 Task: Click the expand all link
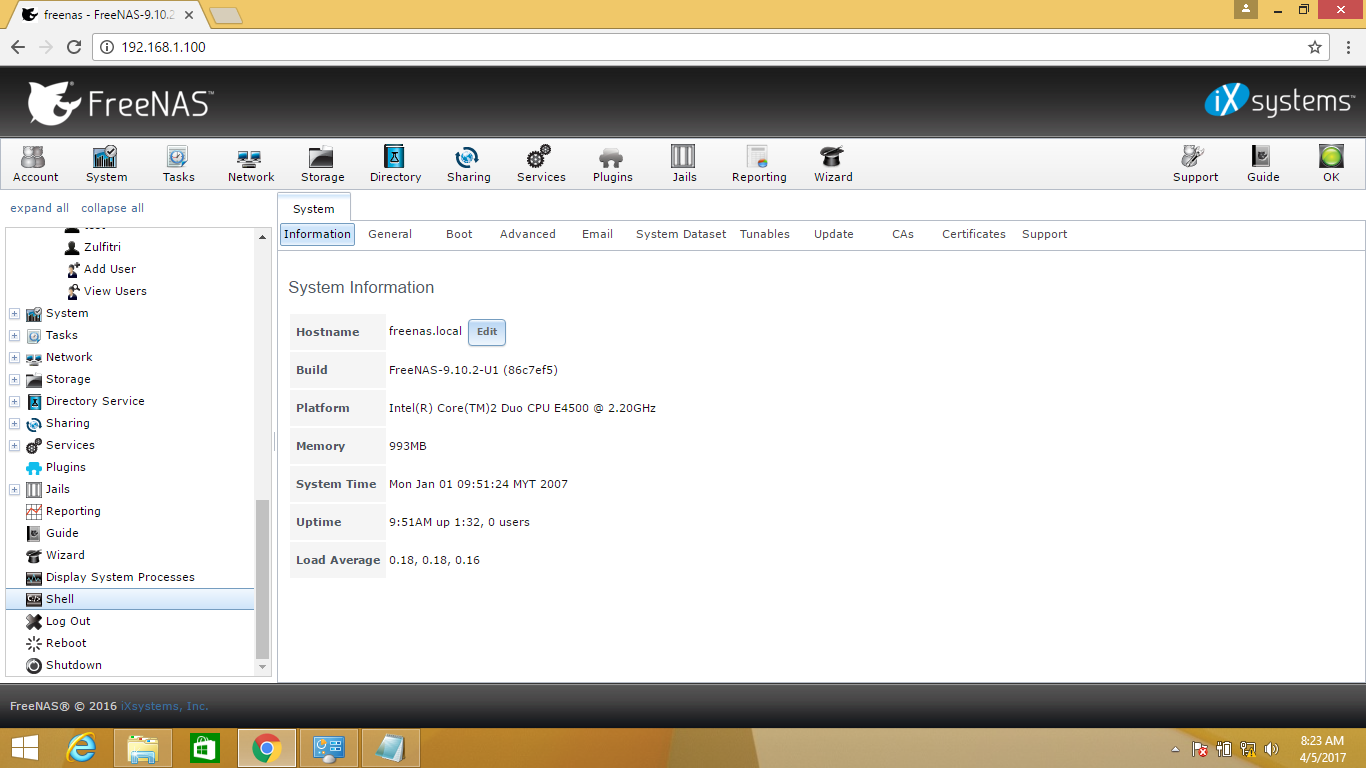(40, 208)
